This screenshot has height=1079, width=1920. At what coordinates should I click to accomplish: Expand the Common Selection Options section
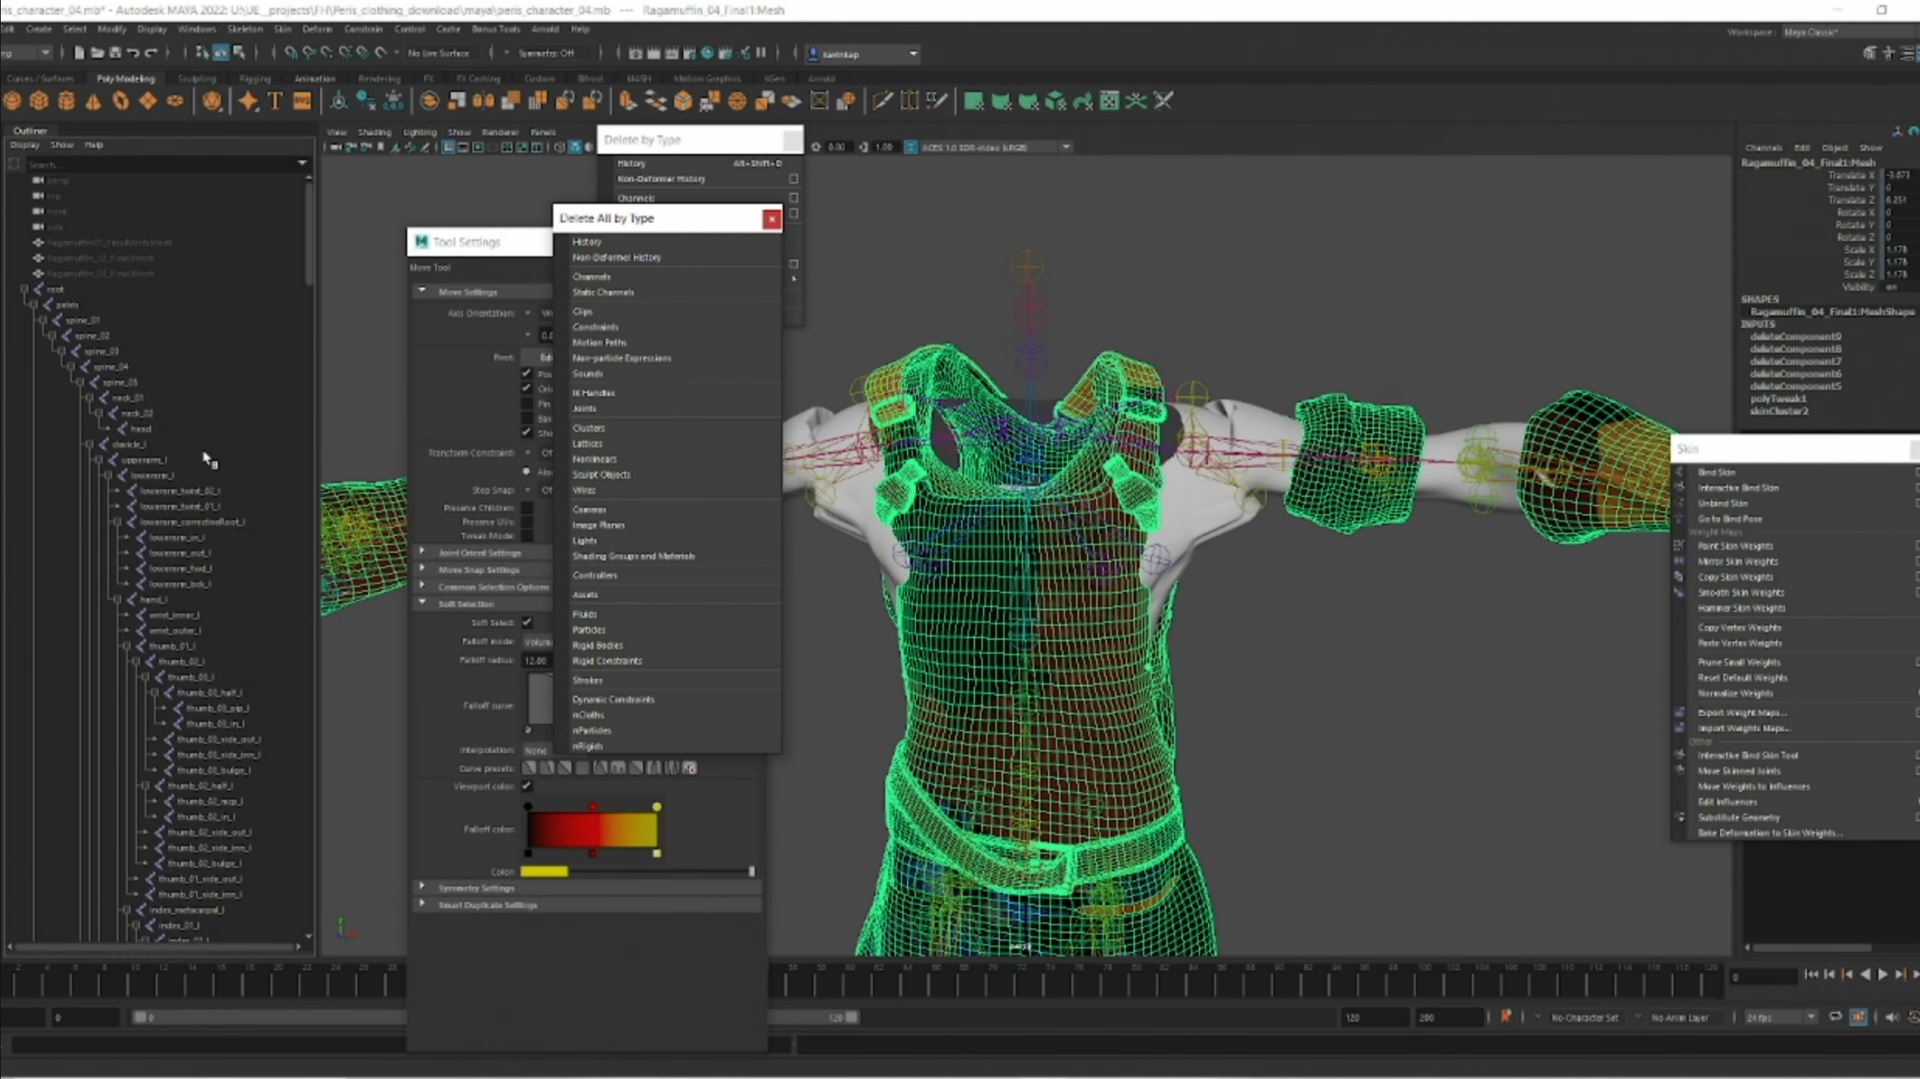[422, 586]
